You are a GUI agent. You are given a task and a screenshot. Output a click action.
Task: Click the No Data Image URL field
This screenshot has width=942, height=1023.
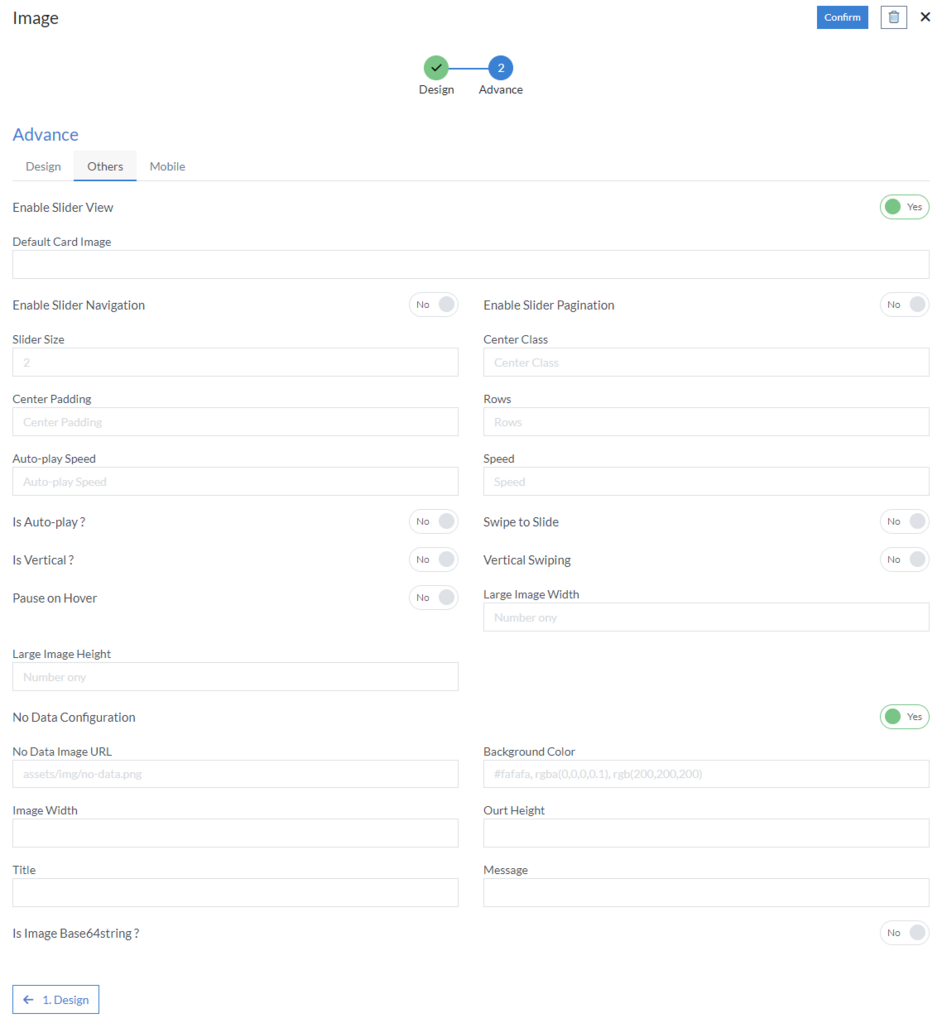pyautogui.click(x=235, y=774)
